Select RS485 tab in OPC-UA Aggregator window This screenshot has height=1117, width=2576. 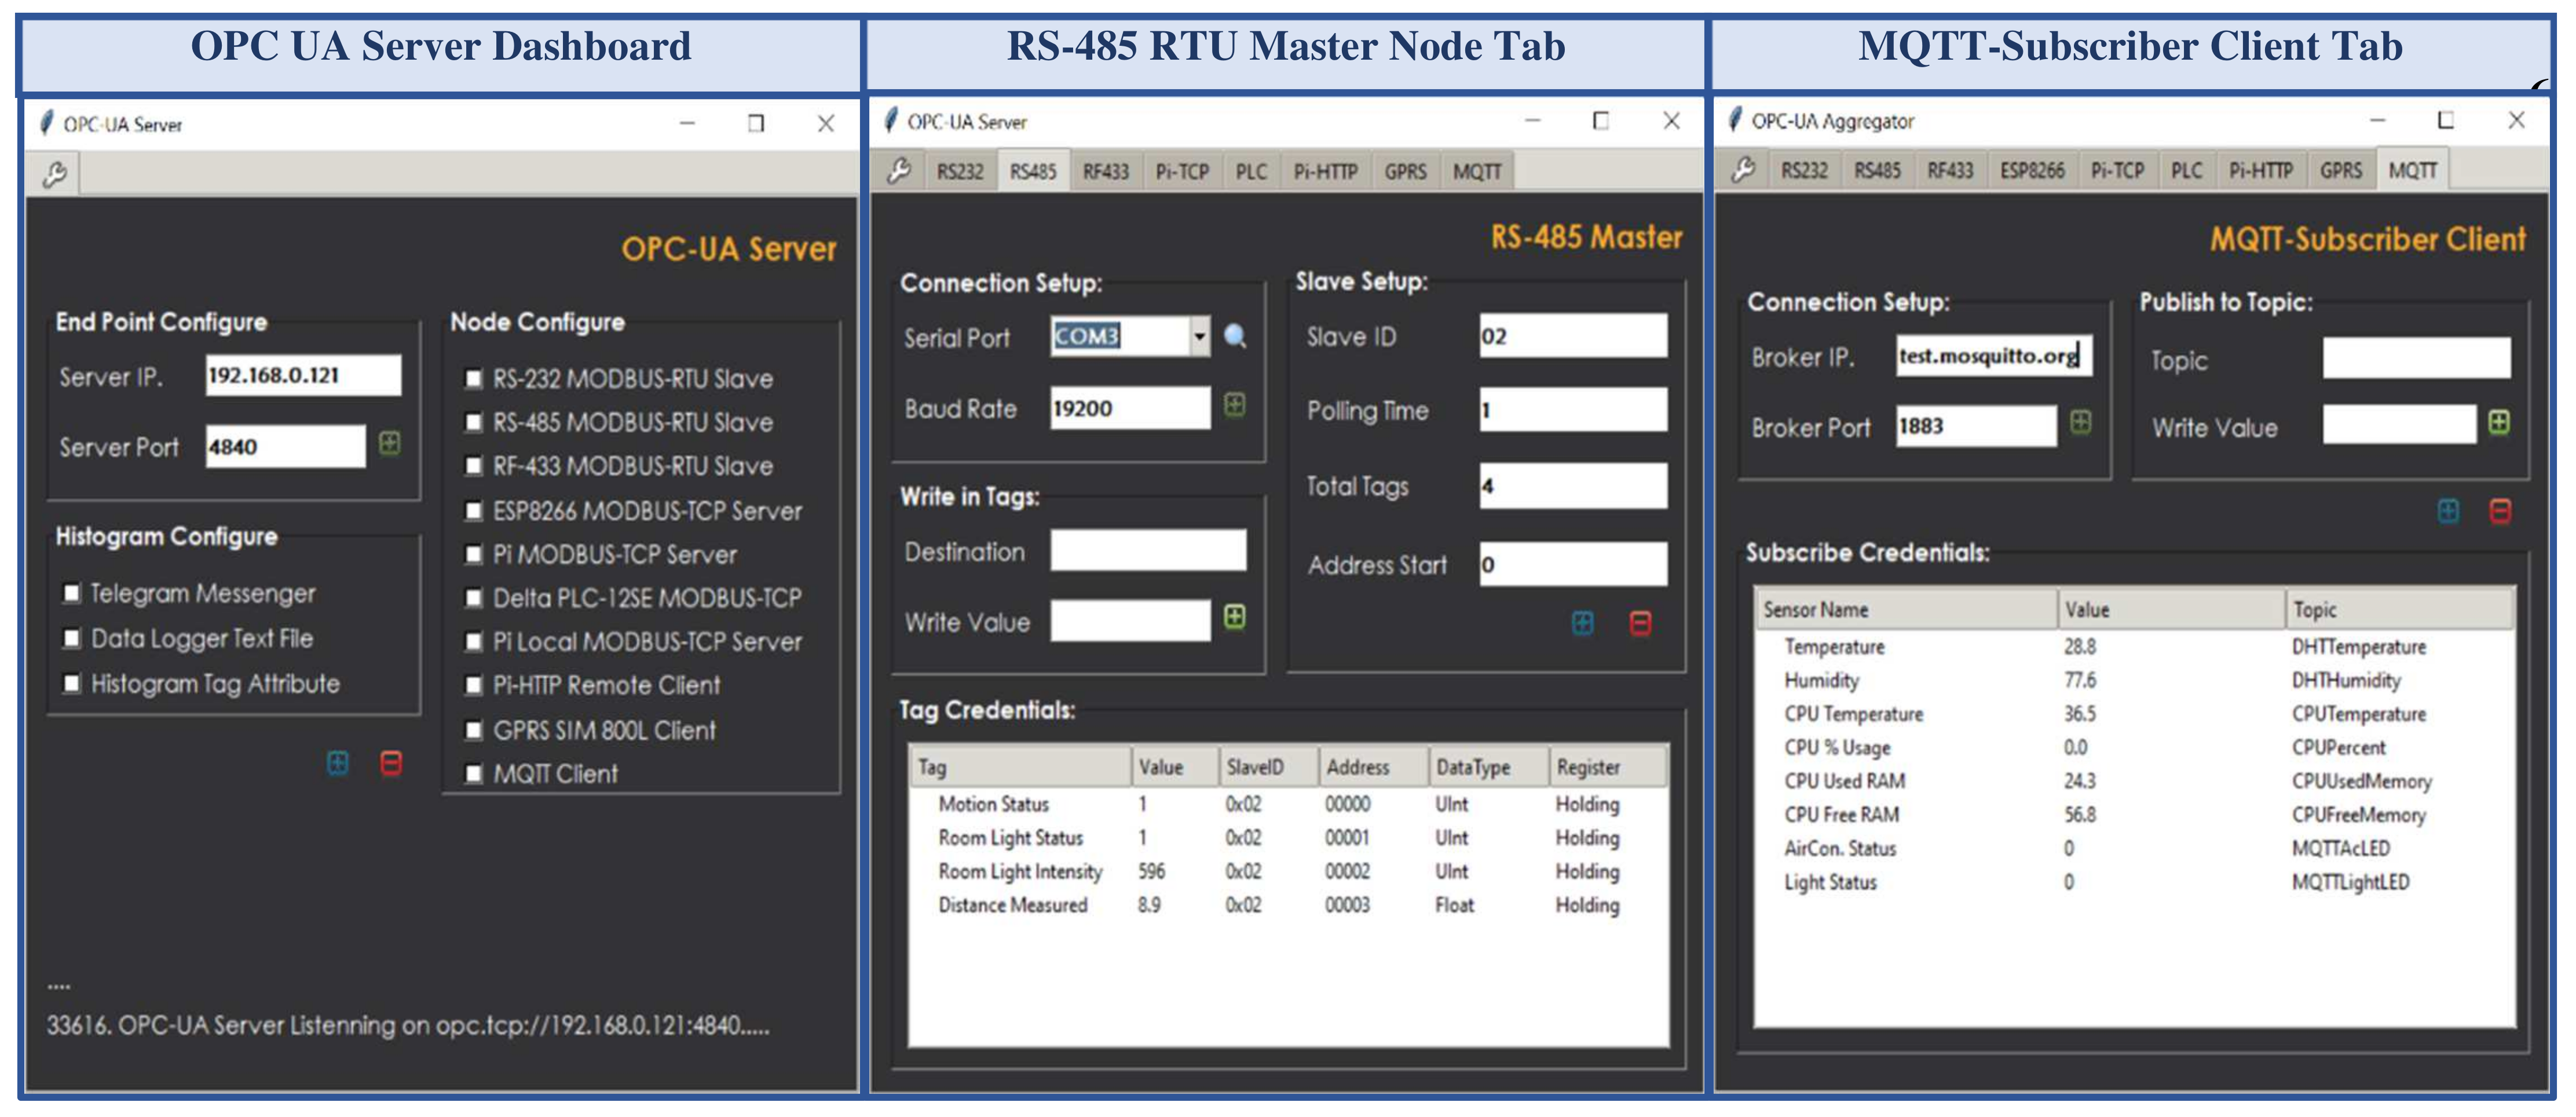[x=1877, y=171]
